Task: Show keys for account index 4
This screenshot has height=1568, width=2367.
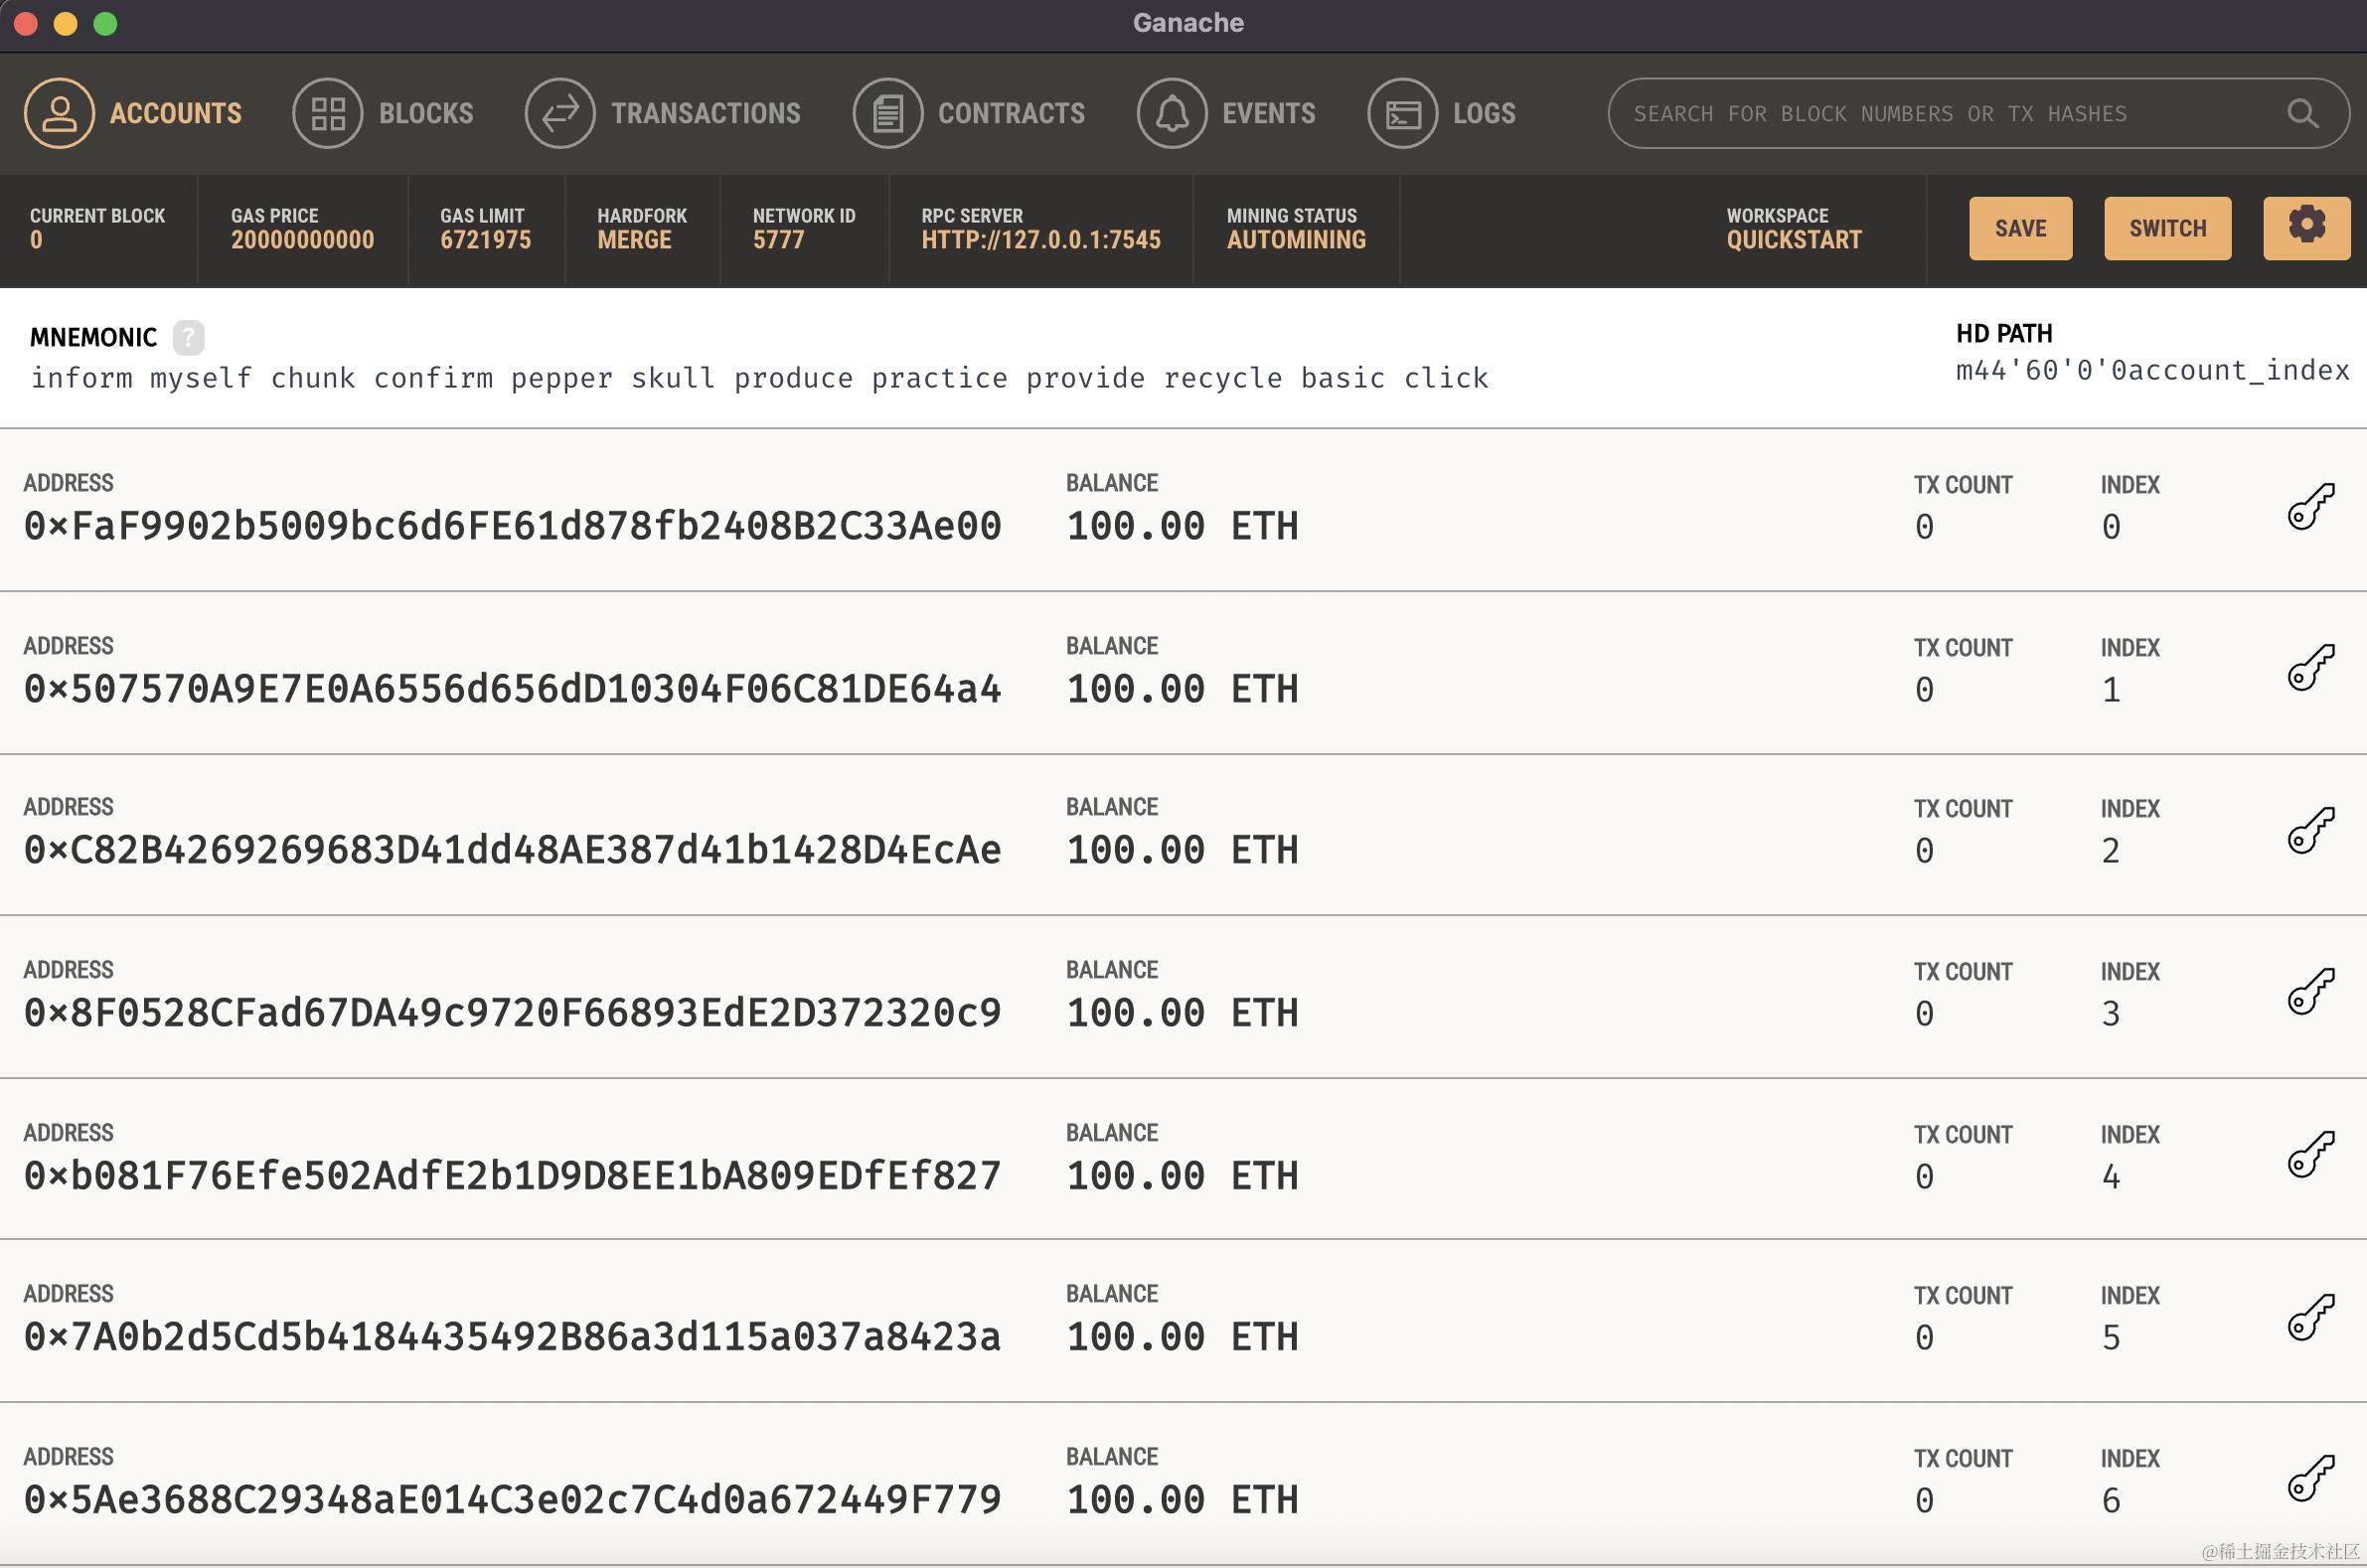Action: (x=2310, y=1155)
